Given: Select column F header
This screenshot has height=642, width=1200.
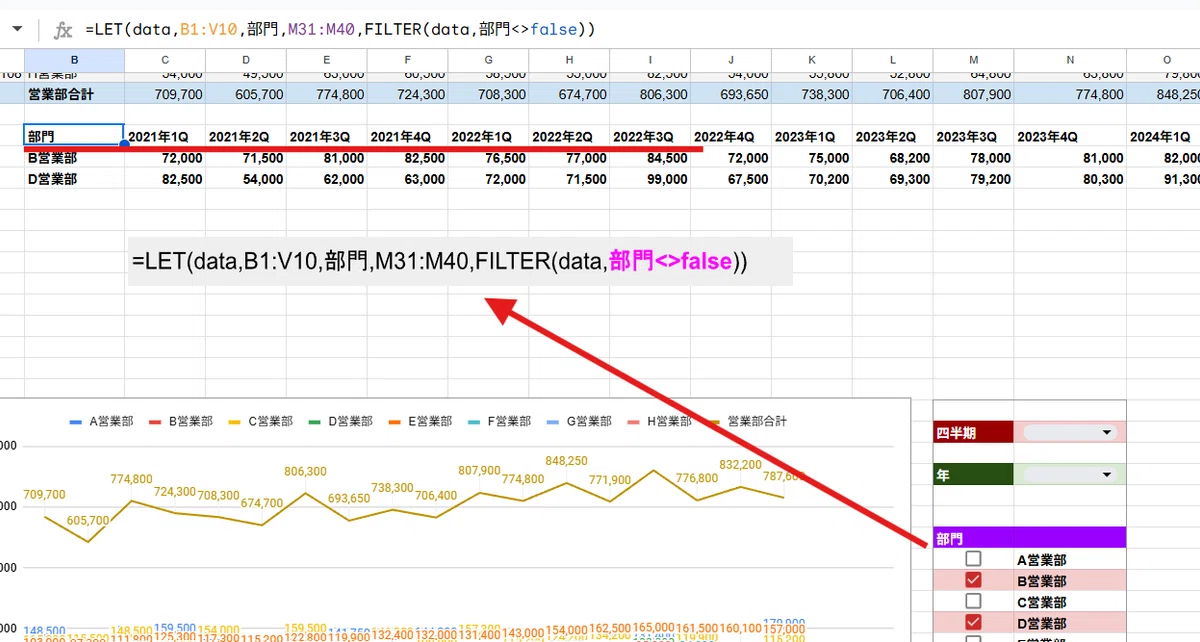Looking at the screenshot, I should pyautogui.click(x=407, y=60).
